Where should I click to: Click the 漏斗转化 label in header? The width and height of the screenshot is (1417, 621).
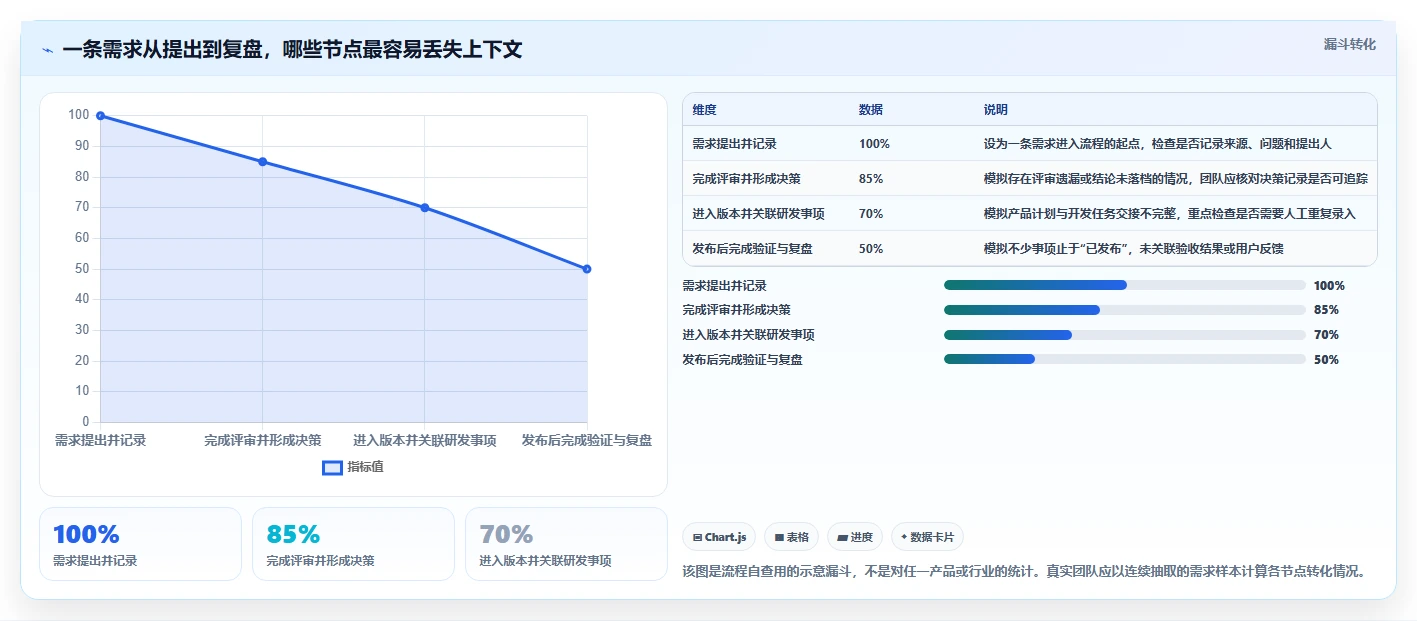tap(1350, 44)
